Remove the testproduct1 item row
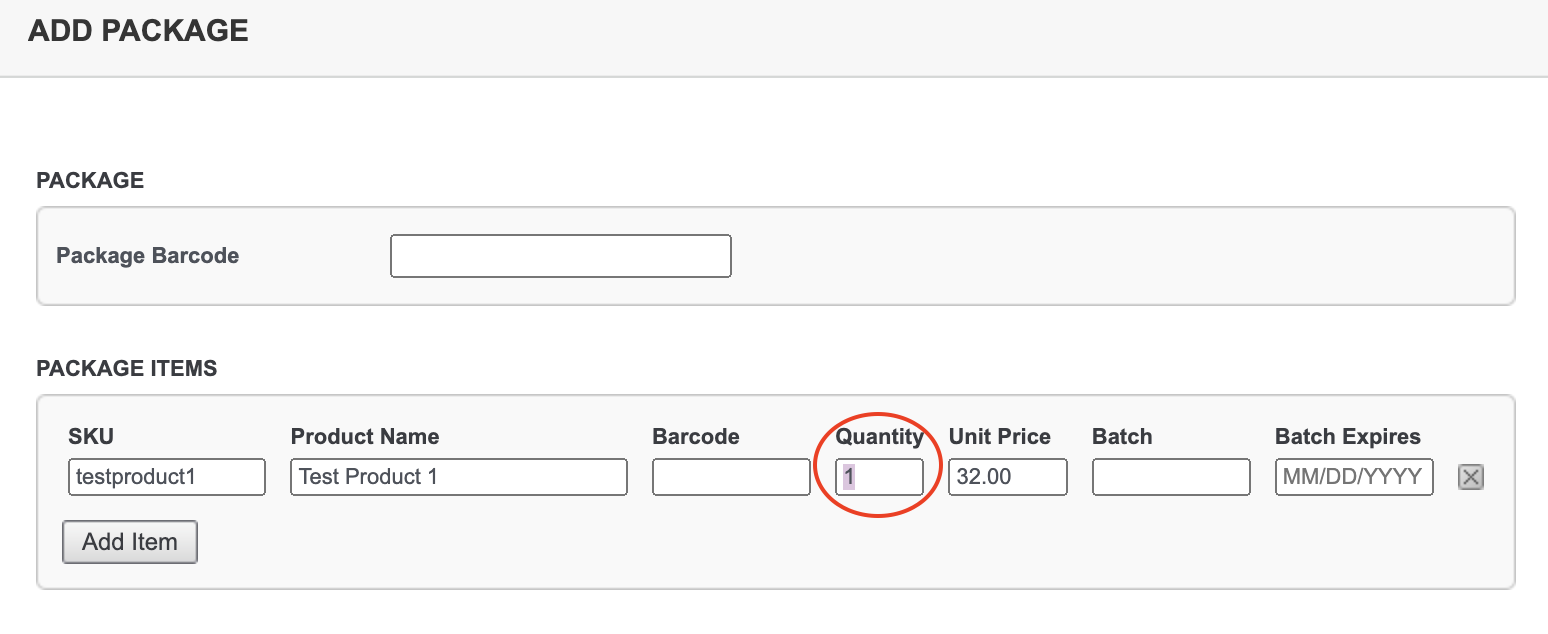 coord(1470,477)
